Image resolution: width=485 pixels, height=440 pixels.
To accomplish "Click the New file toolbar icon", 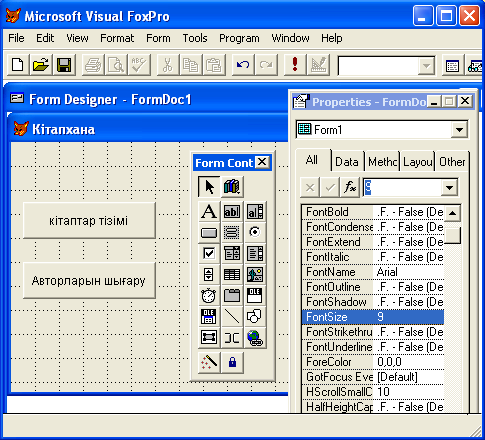I will tap(17, 65).
